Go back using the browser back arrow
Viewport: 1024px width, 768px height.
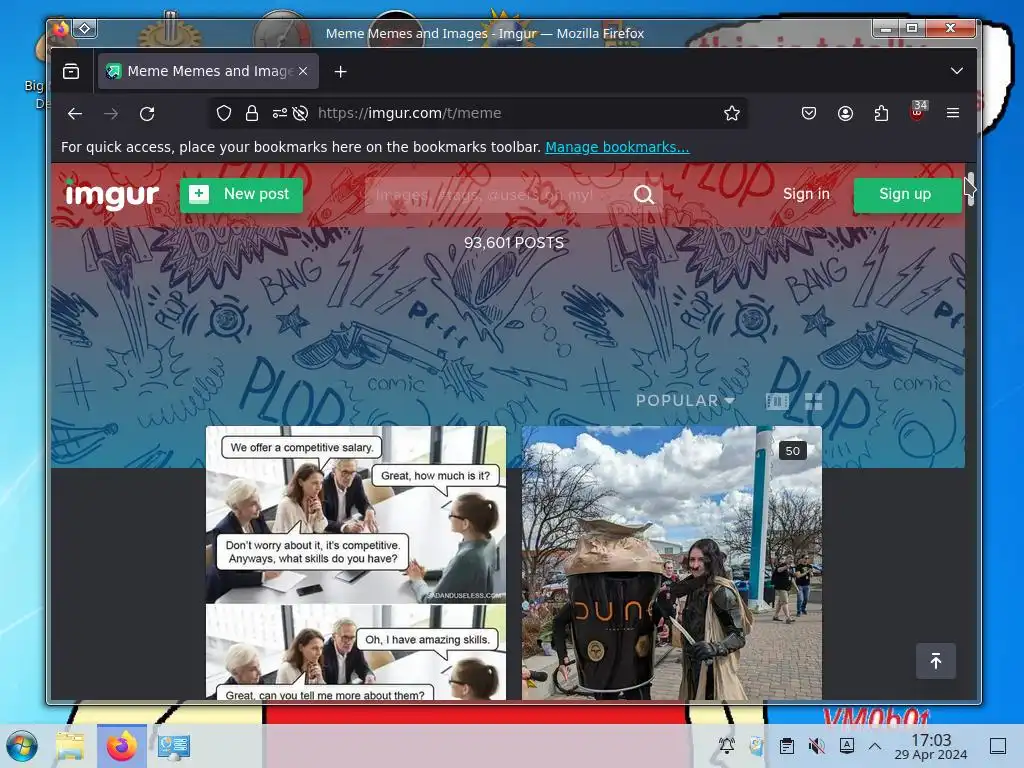75,114
